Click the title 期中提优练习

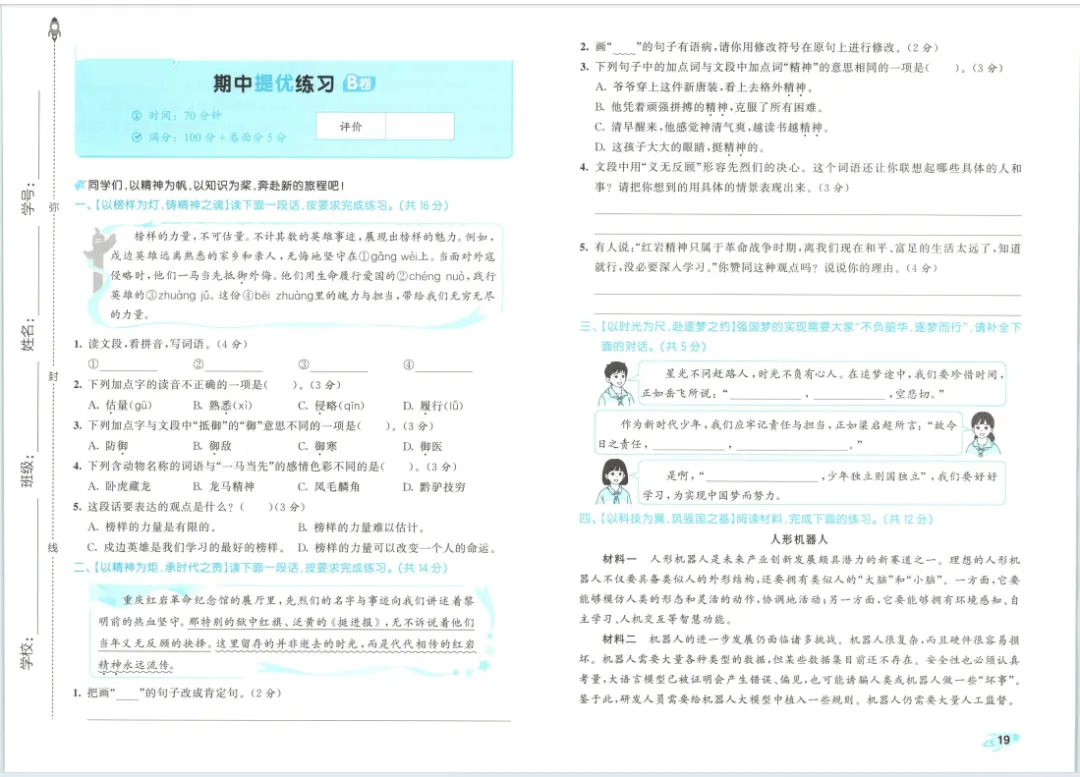273,83
